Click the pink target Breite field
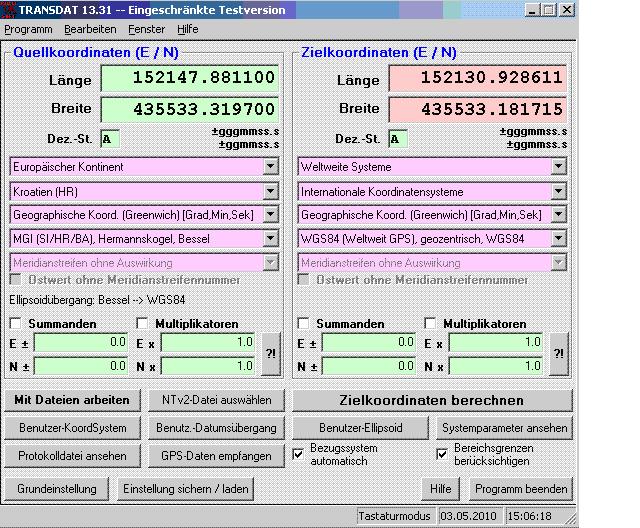Image resolution: width=640 pixels, height=528 pixels. 477,108
